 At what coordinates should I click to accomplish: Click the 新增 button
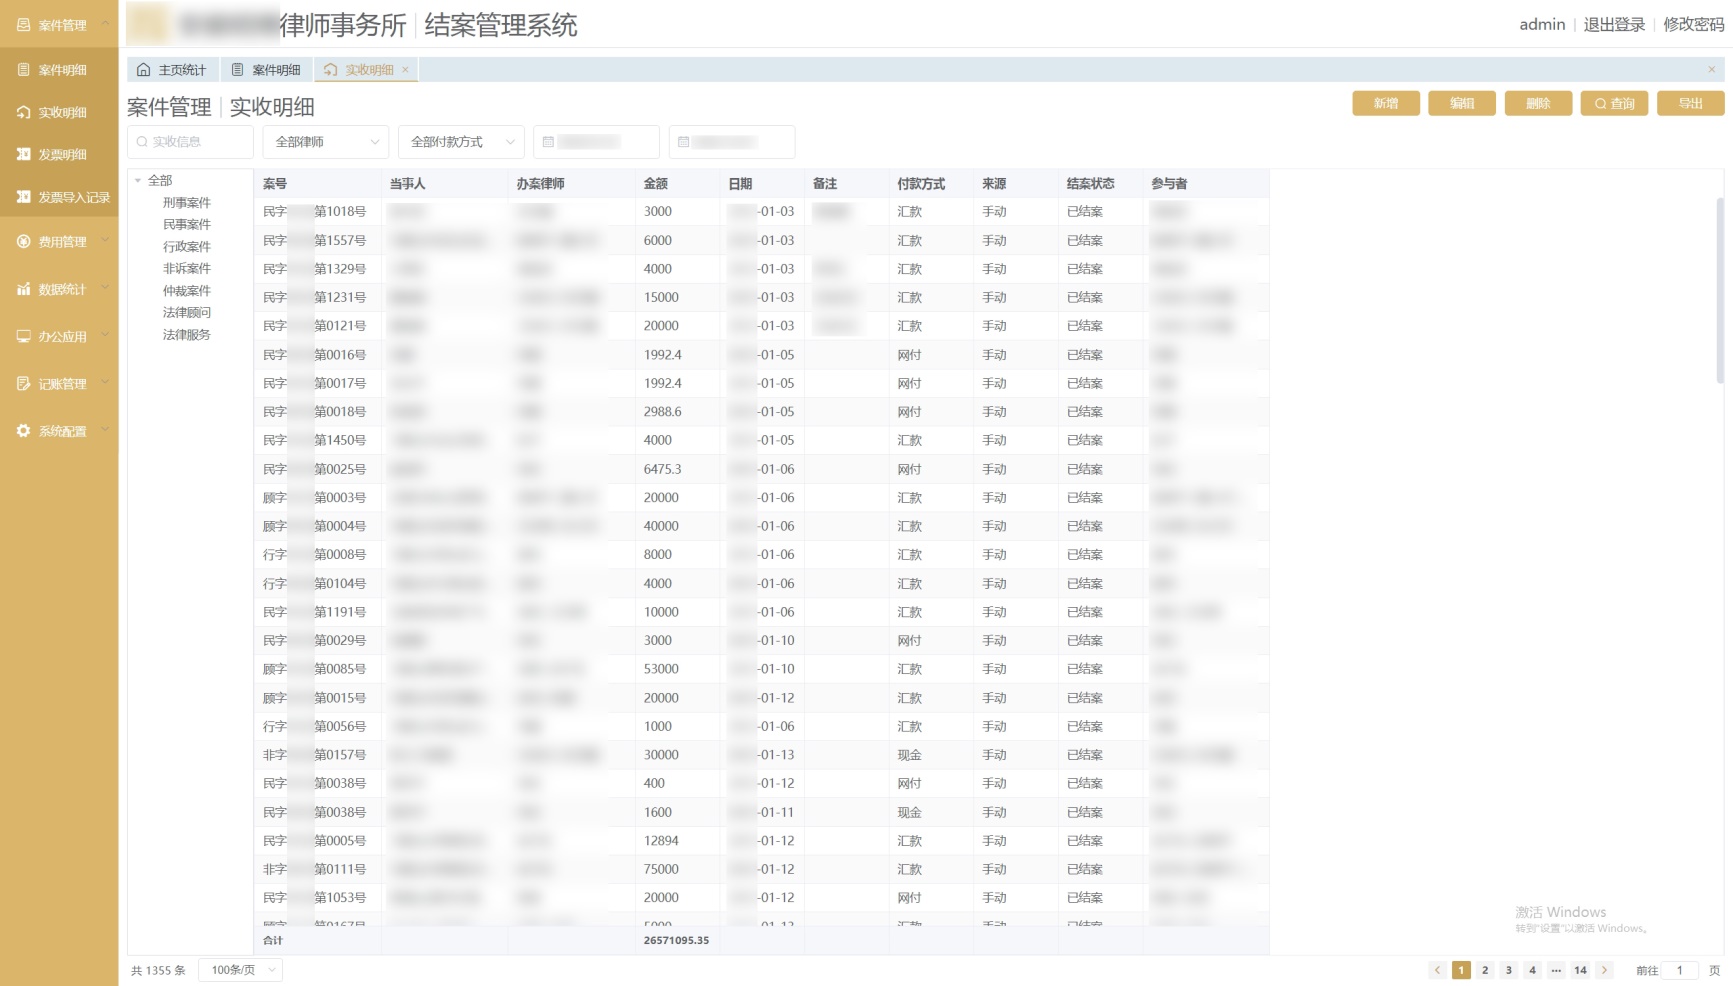tap(1386, 104)
